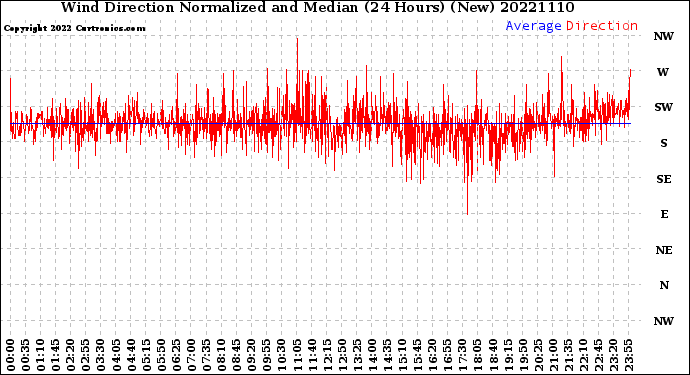Click the 22:10 time label

coord(583,356)
